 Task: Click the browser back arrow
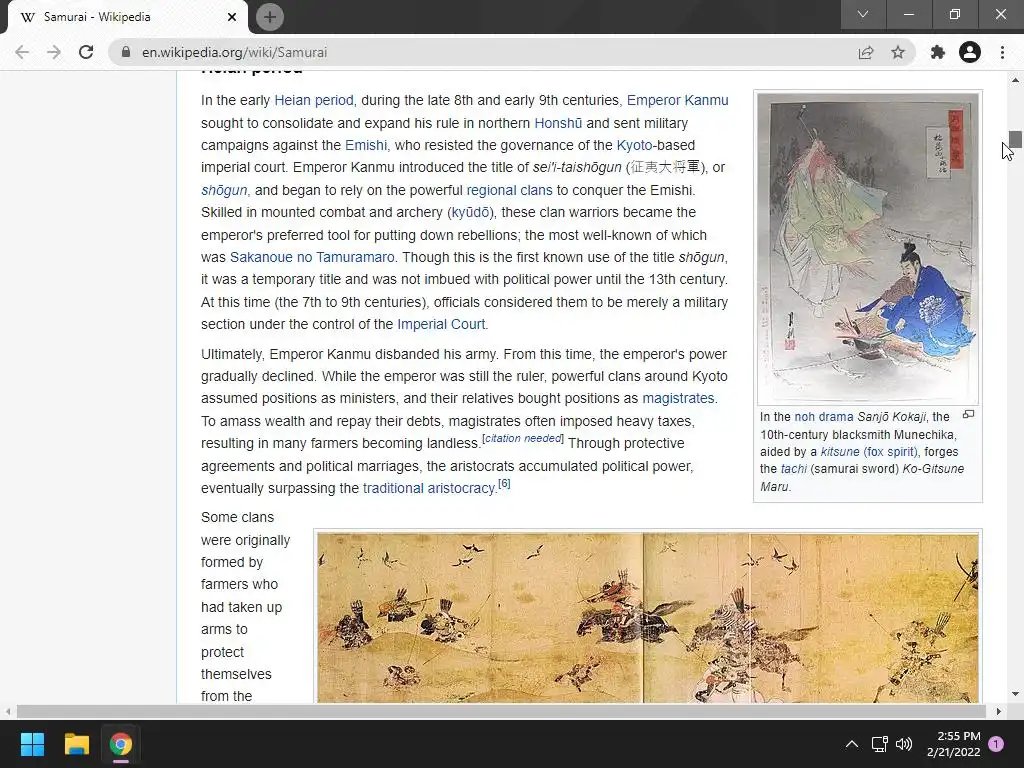[22, 52]
